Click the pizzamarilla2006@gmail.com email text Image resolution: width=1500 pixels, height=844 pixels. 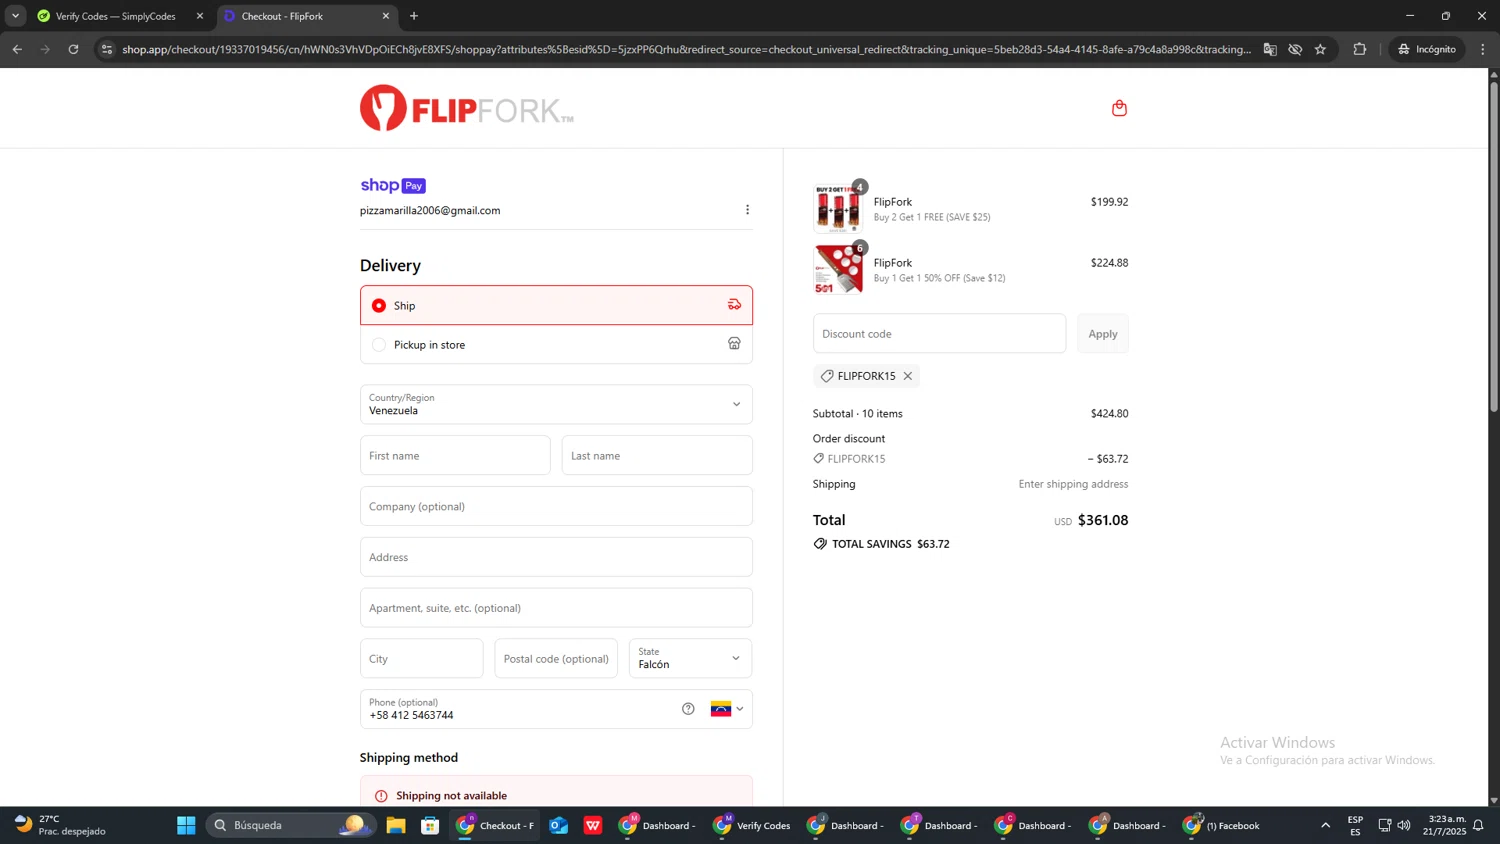coord(430,210)
